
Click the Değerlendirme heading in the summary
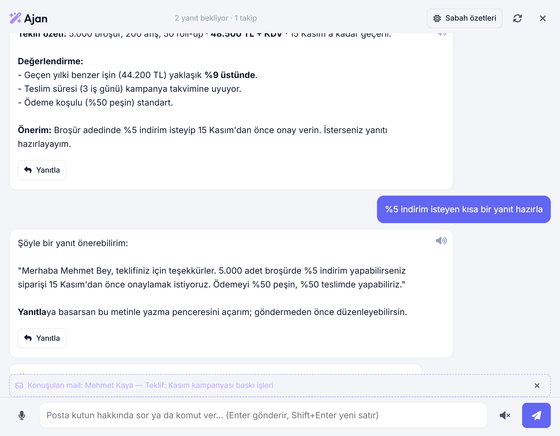click(x=50, y=61)
